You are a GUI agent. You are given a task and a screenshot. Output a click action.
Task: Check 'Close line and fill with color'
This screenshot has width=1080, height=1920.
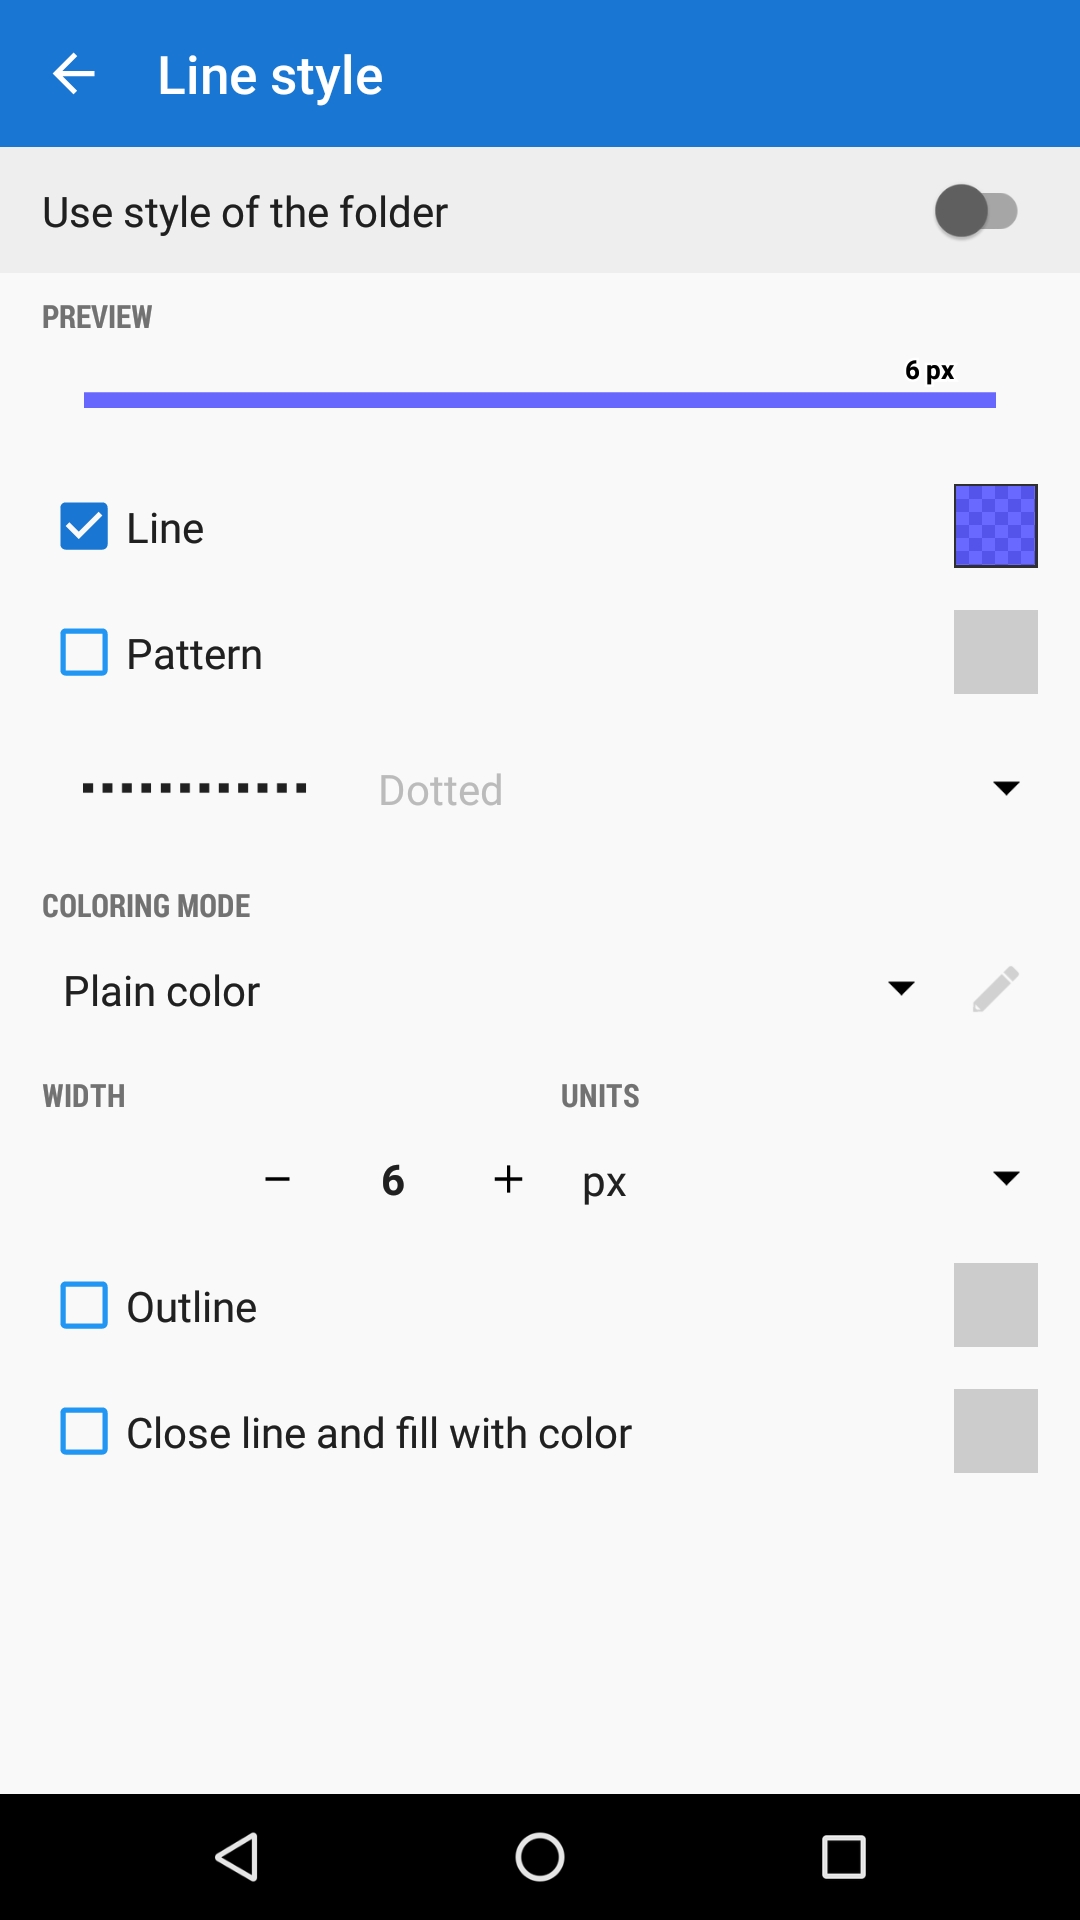(84, 1432)
